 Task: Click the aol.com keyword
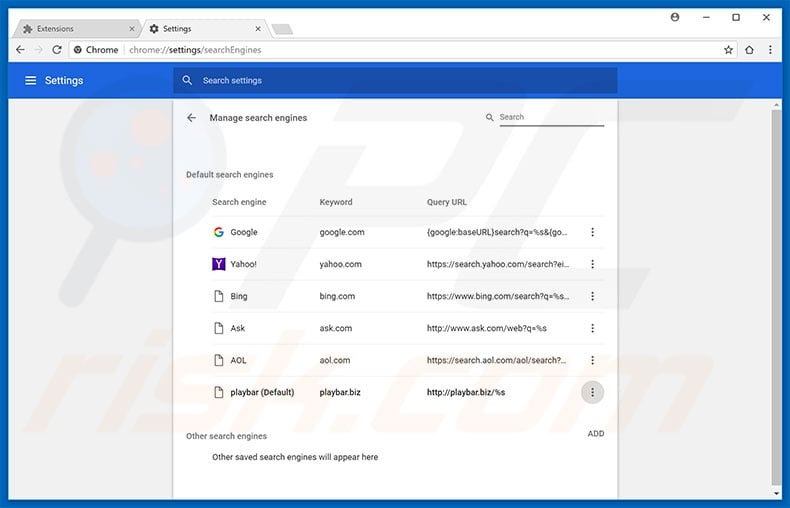click(x=335, y=360)
